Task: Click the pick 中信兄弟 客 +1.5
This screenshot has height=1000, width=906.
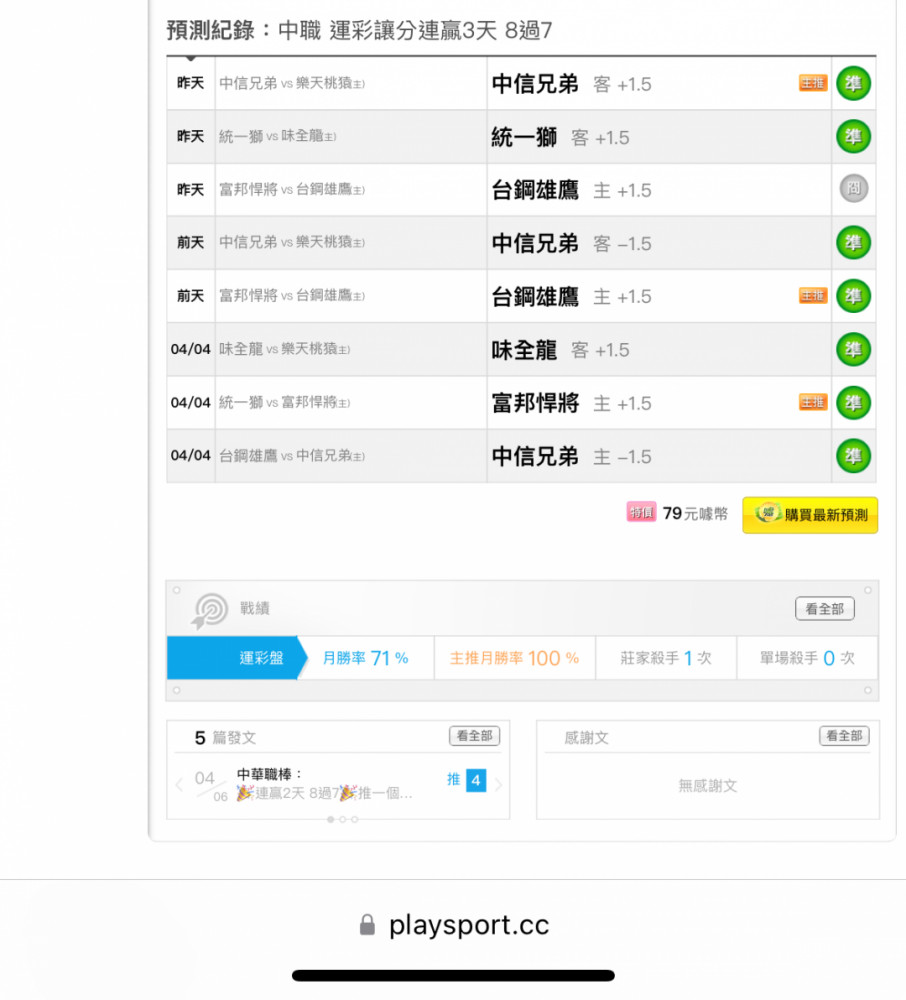Action: click(571, 84)
